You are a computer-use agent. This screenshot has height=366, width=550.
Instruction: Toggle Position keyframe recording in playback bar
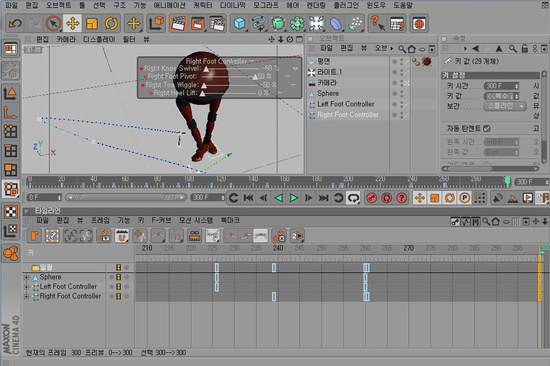[420, 198]
